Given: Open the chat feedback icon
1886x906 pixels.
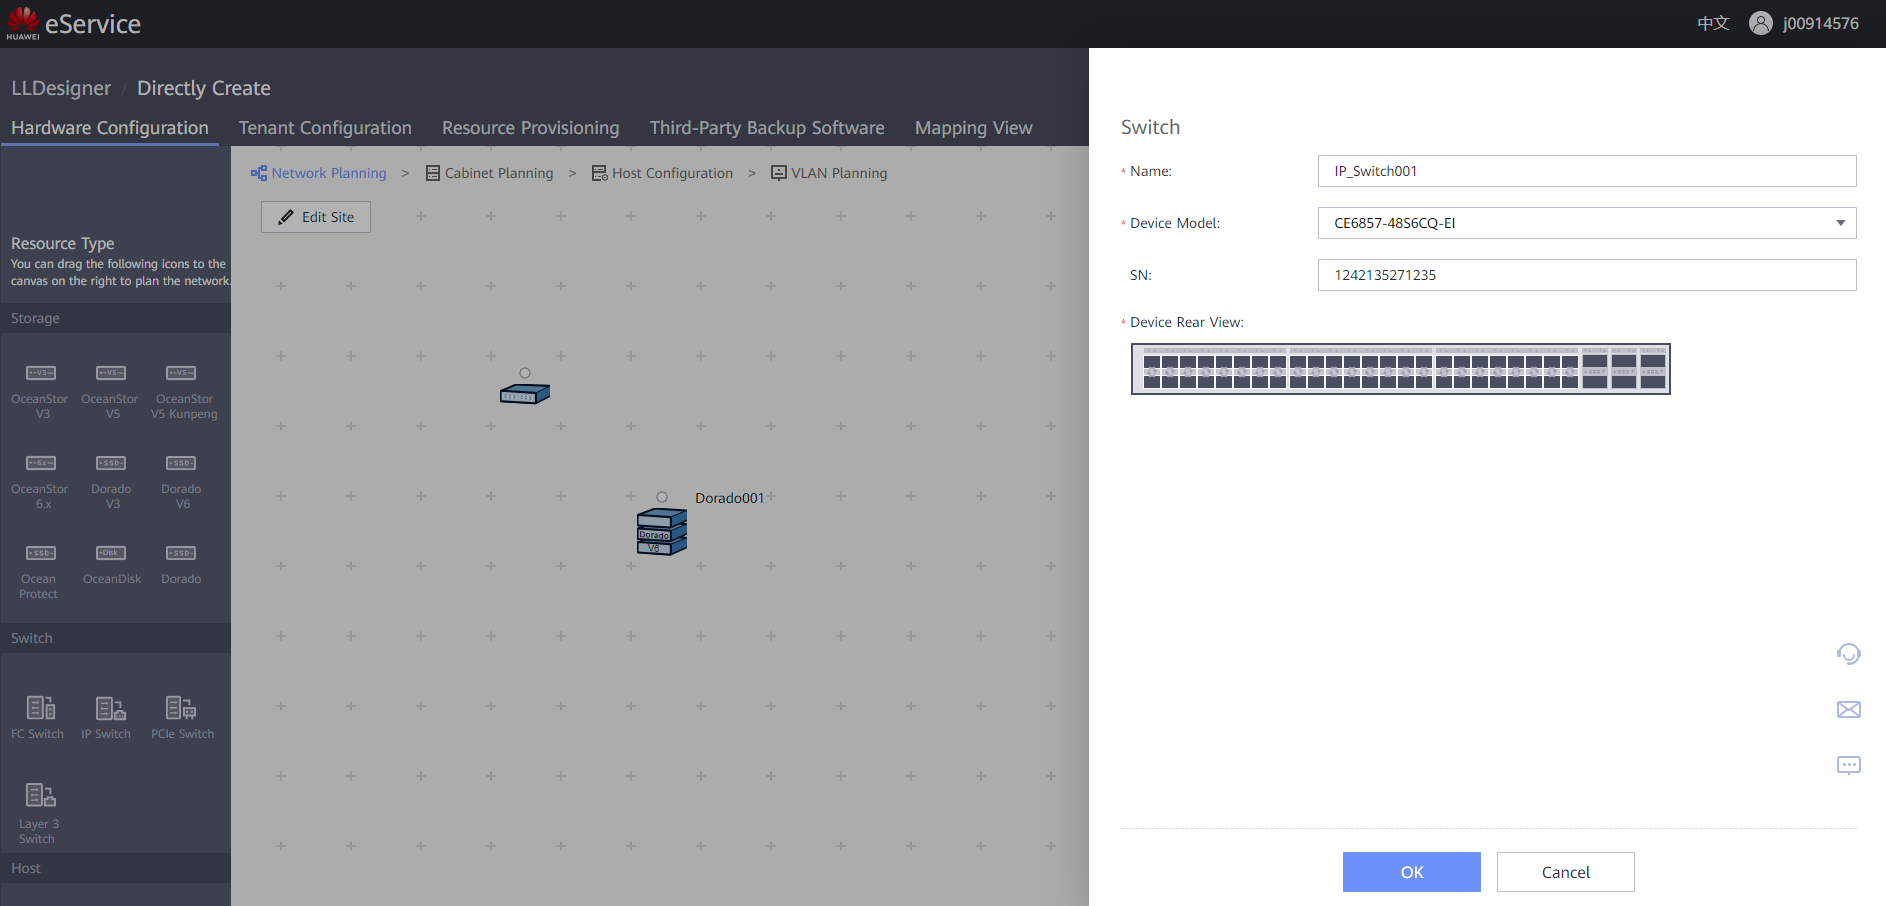Looking at the screenshot, I should coord(1849,766).
